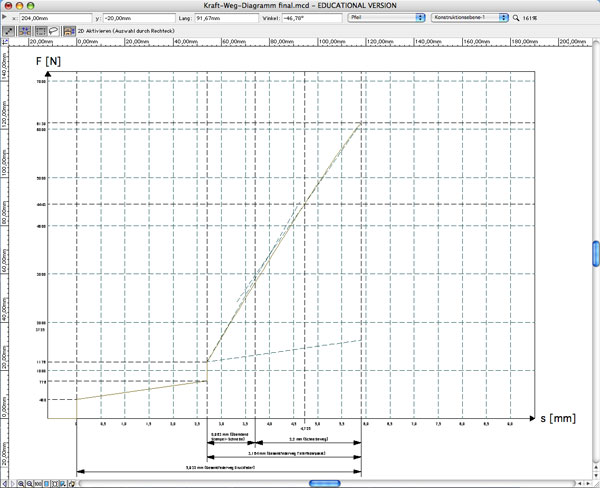
Task: Click the ruler origin icon at the ruler corner
Action: click(5, 42)
